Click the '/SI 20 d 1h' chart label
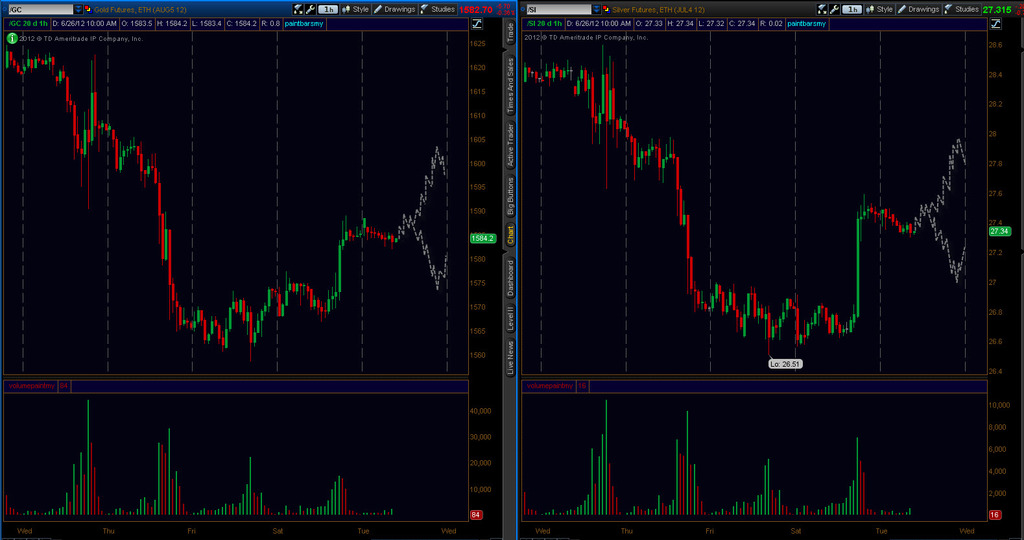Viewport: 1024px width, 540px height. (546, 24)
